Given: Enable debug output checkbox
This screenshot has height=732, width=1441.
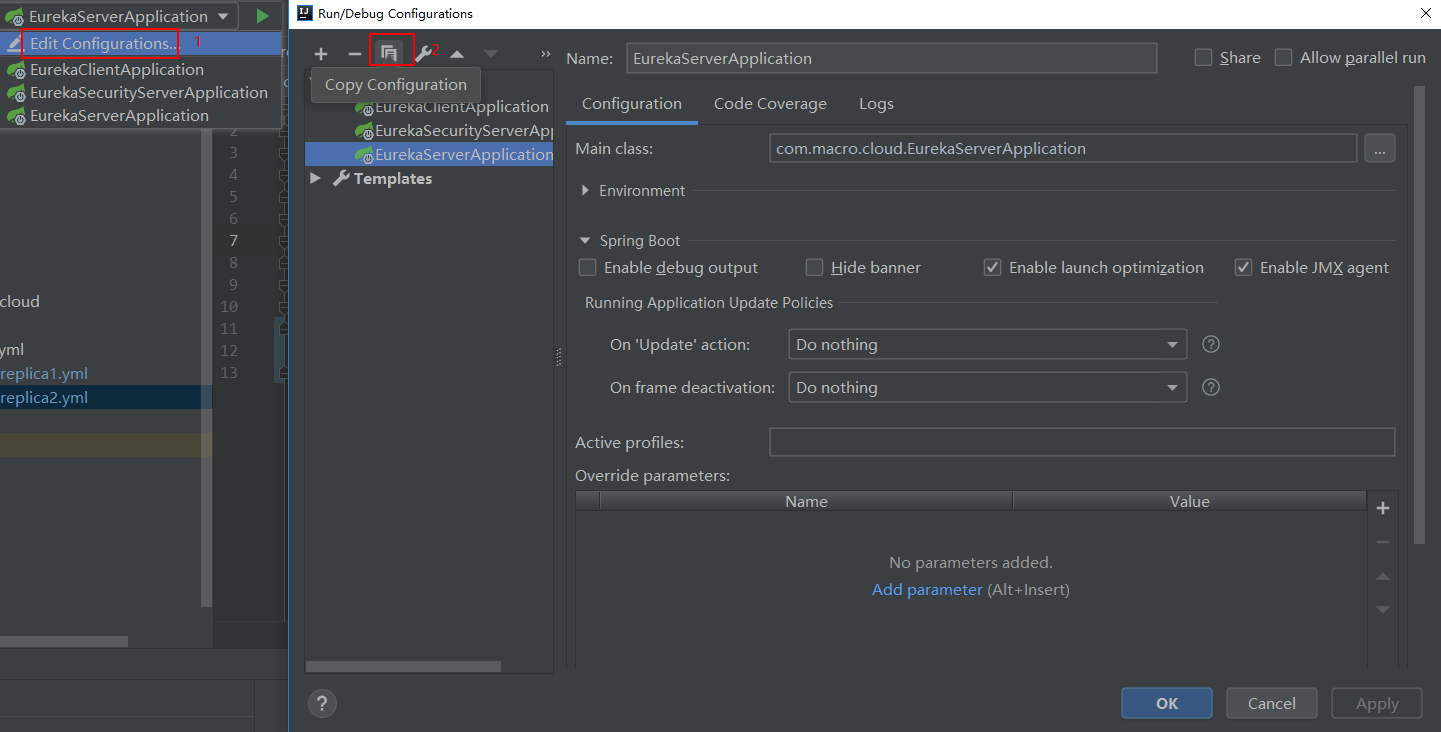Looking at the screenshot, I should 588,268.
